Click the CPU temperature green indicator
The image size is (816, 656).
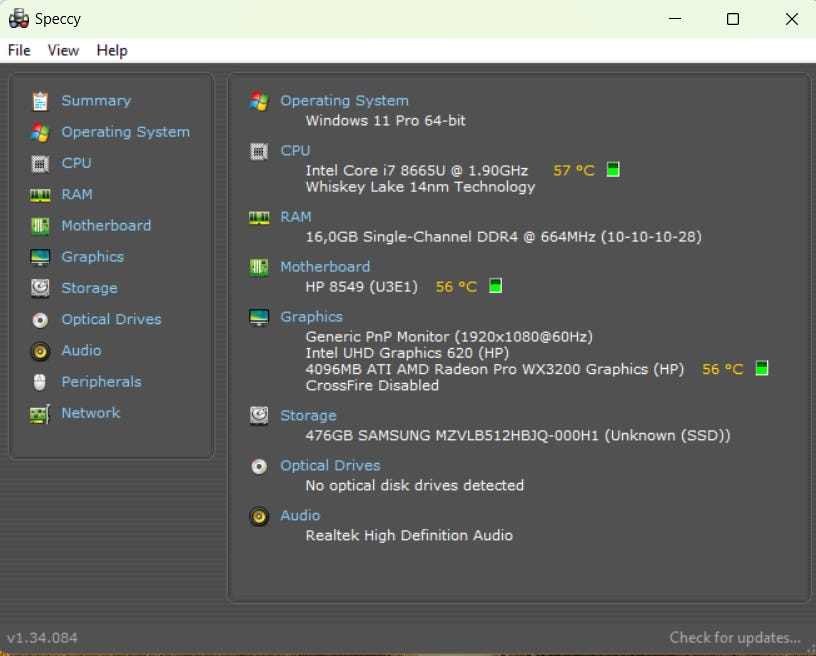click(613, 170)
